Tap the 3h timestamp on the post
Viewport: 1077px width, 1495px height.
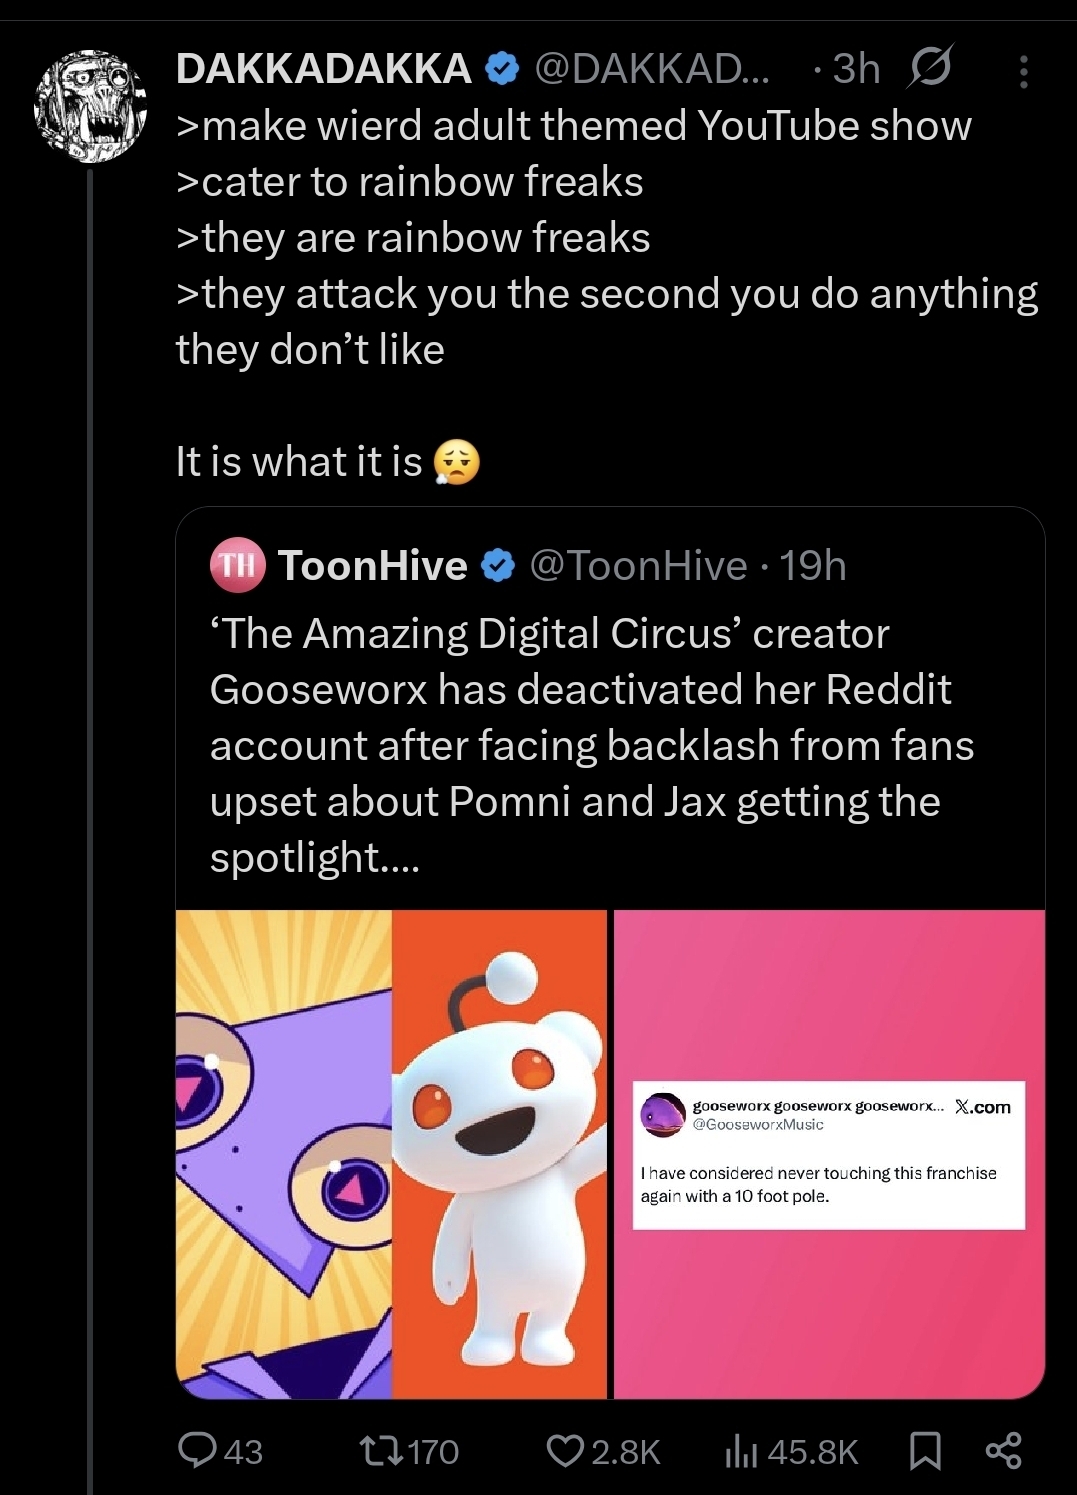pyautogui.click(x=856, y=69)
